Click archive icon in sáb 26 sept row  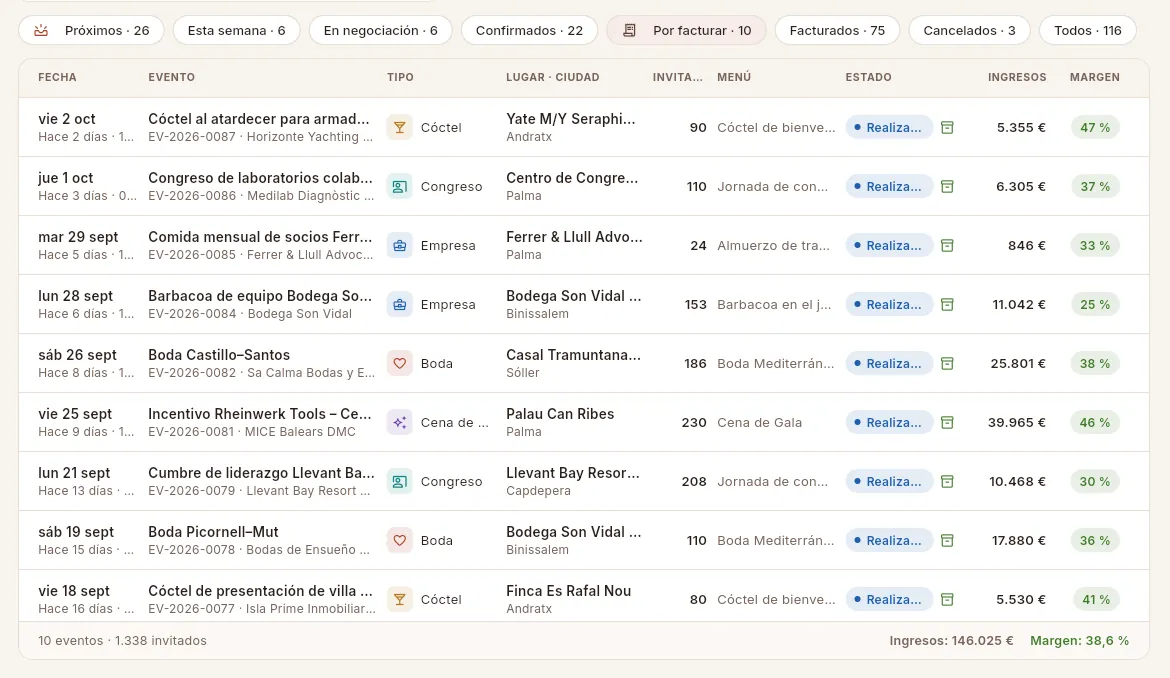tap(947, 363)
